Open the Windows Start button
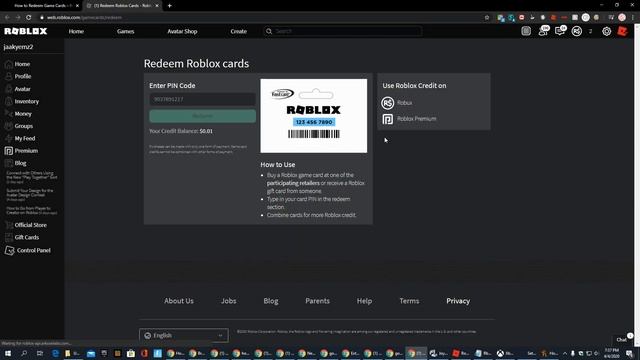Image resolution: width=640 pixels, height=360 pixels. pyautogui.click(x=8, y=353)
